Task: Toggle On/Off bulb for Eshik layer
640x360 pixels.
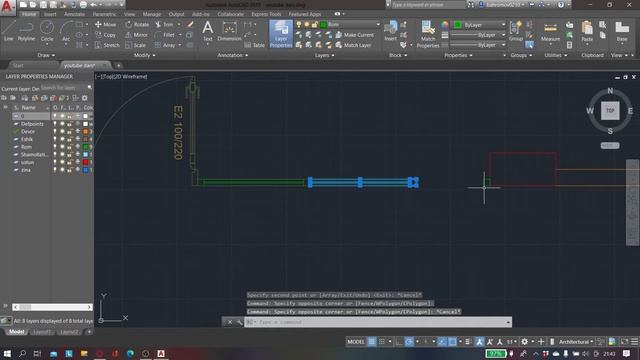Action: click(55, 139)
